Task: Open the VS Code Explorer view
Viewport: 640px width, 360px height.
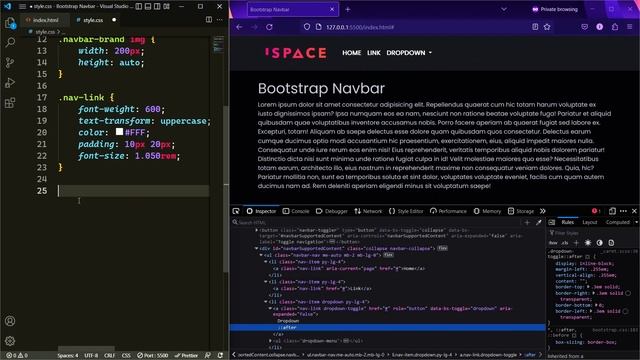Action: pyautogui.click(x=10, y=23)
